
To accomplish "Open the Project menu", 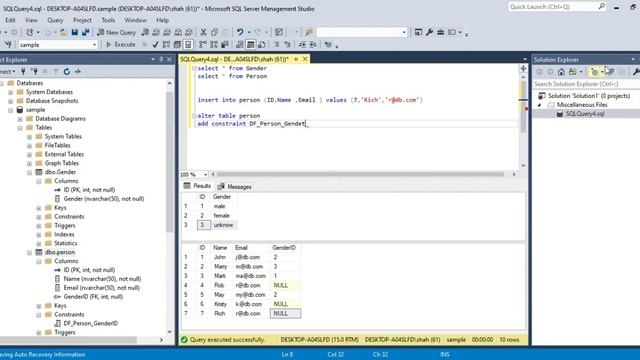I will pos(82,20).
